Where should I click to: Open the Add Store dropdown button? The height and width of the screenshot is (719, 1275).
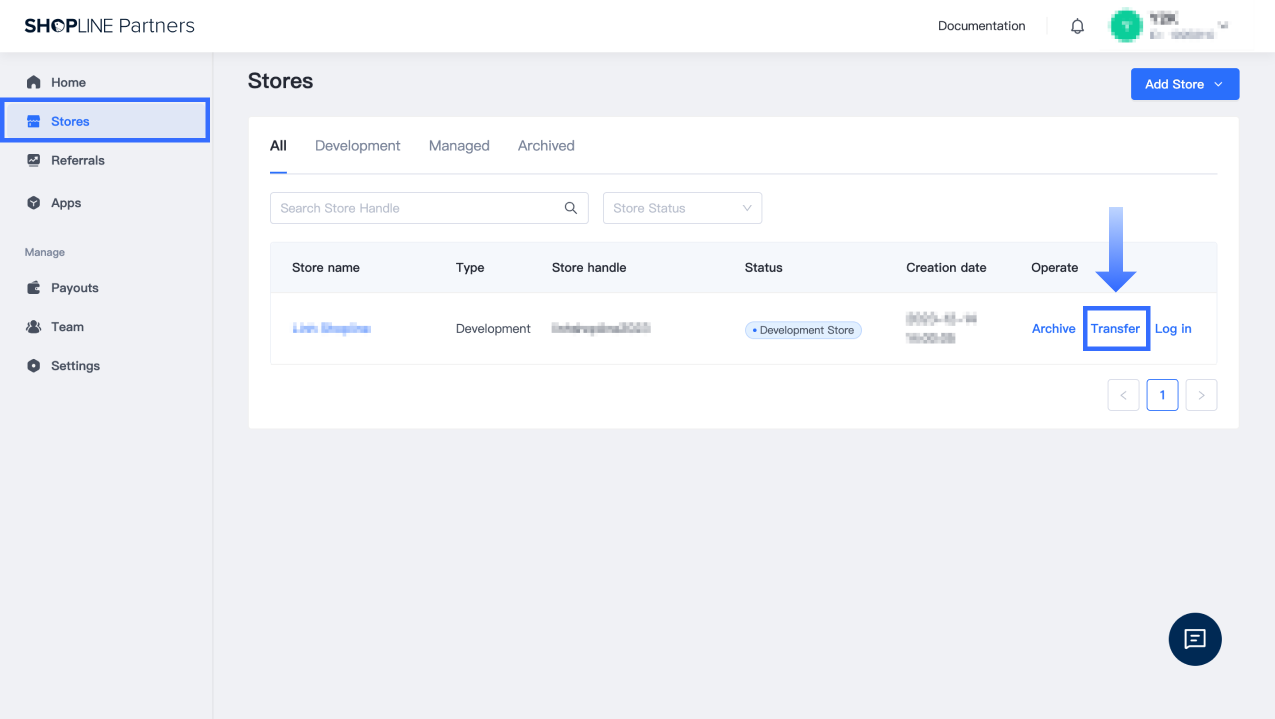pos(1184,84)
